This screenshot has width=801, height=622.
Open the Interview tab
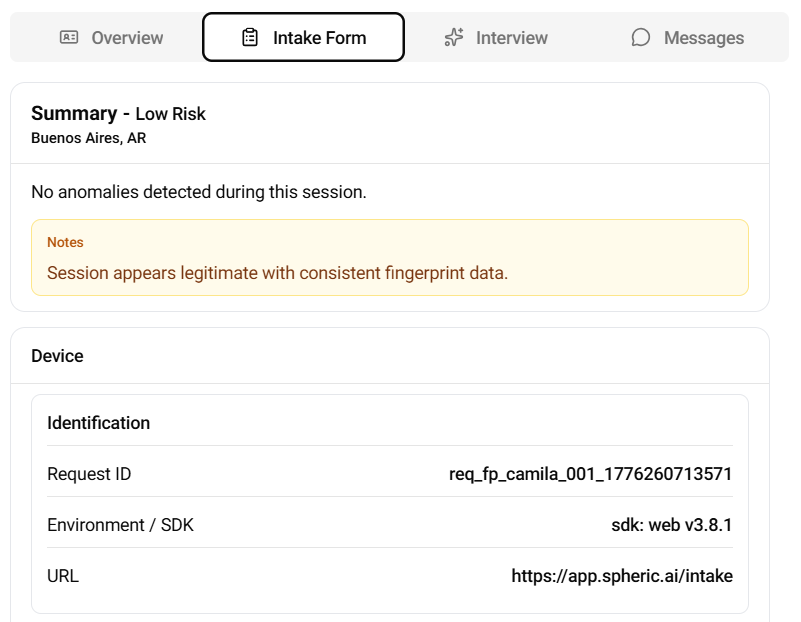pyautogui.click(x=511, y=38)
